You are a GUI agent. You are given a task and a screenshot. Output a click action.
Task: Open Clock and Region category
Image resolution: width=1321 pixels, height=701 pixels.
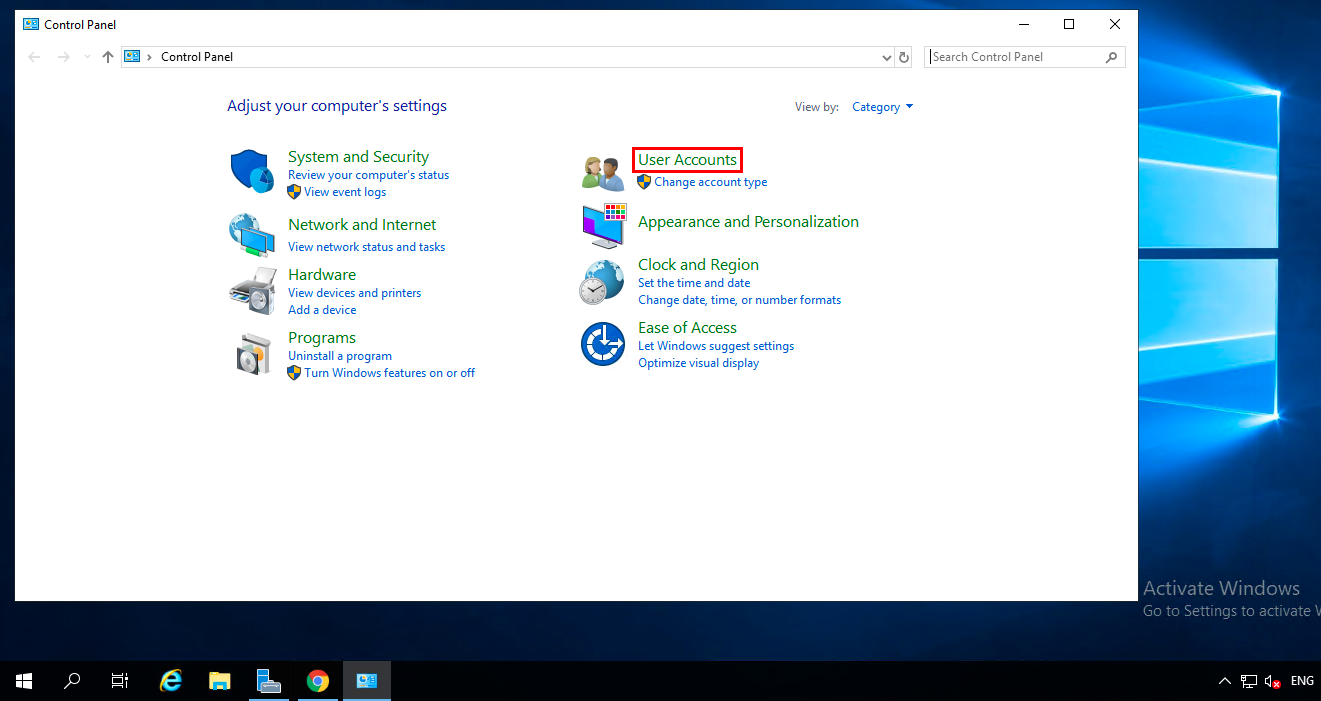click(x=698, y=265)
